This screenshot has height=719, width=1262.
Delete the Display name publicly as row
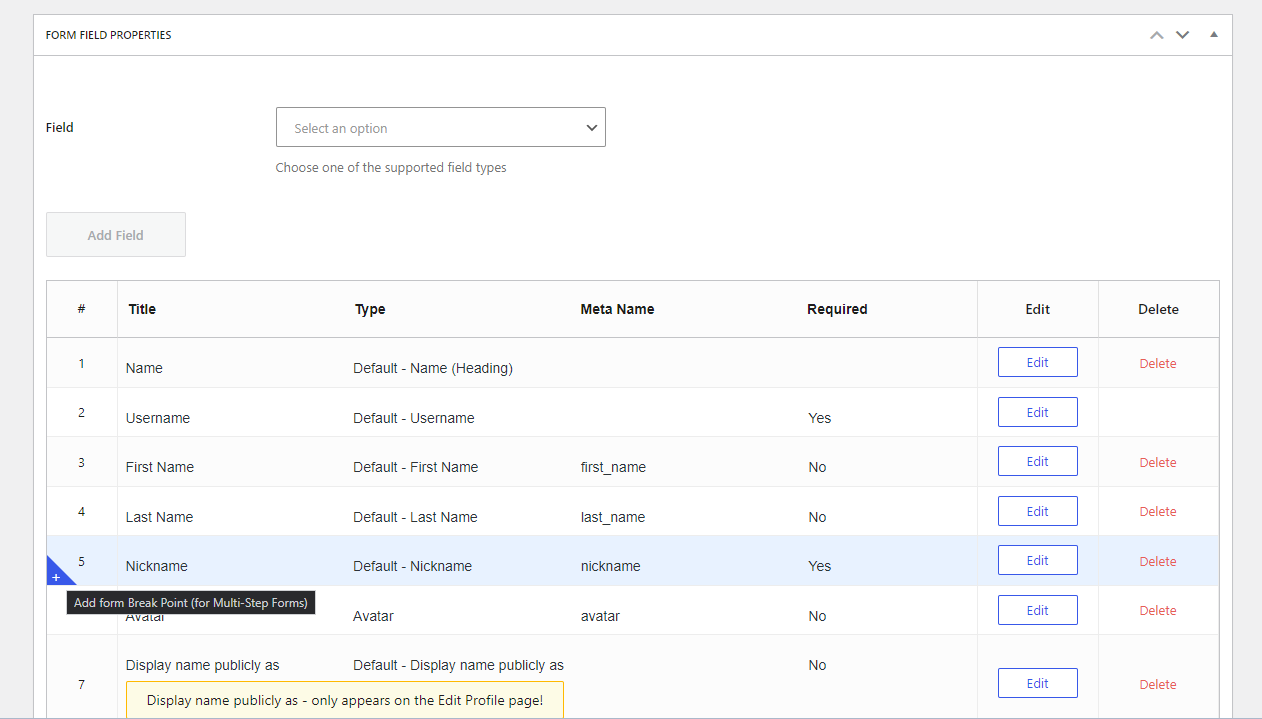tap(1158, 685)
